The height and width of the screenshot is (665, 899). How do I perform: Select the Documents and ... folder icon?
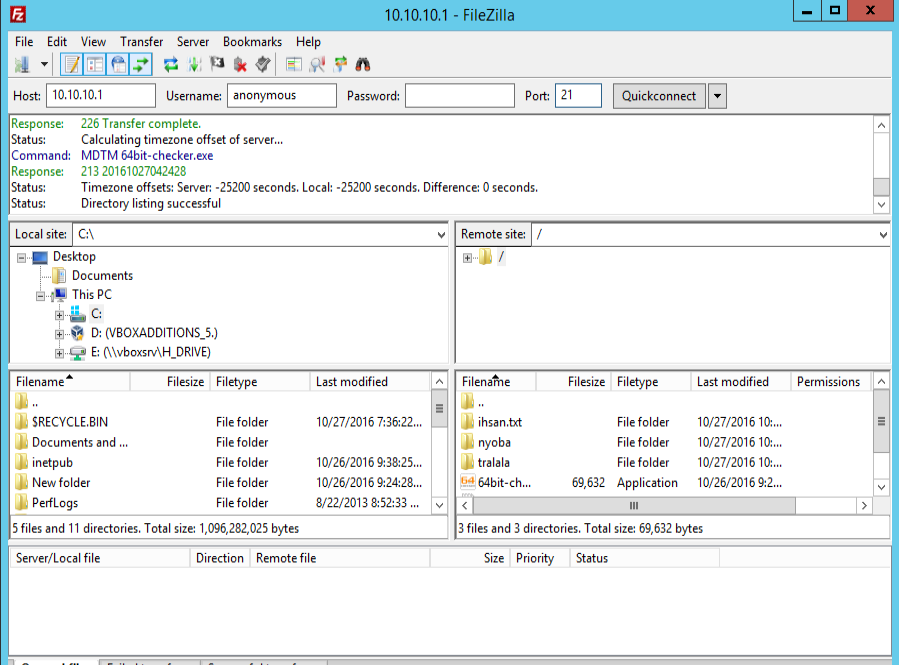click(x=21, y=442)
